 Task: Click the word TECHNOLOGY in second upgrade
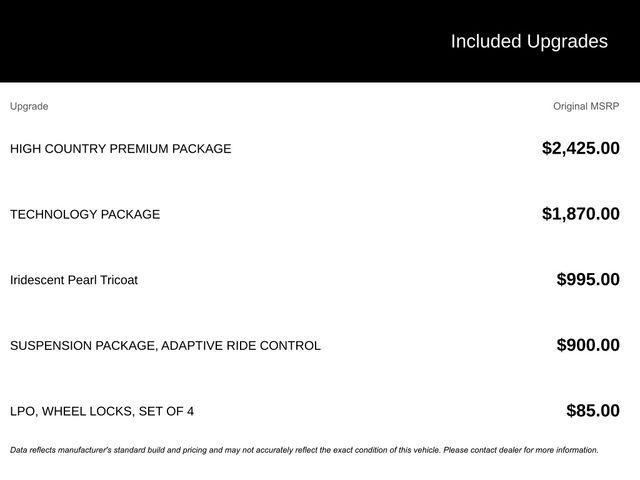click(x=53, y=214)
